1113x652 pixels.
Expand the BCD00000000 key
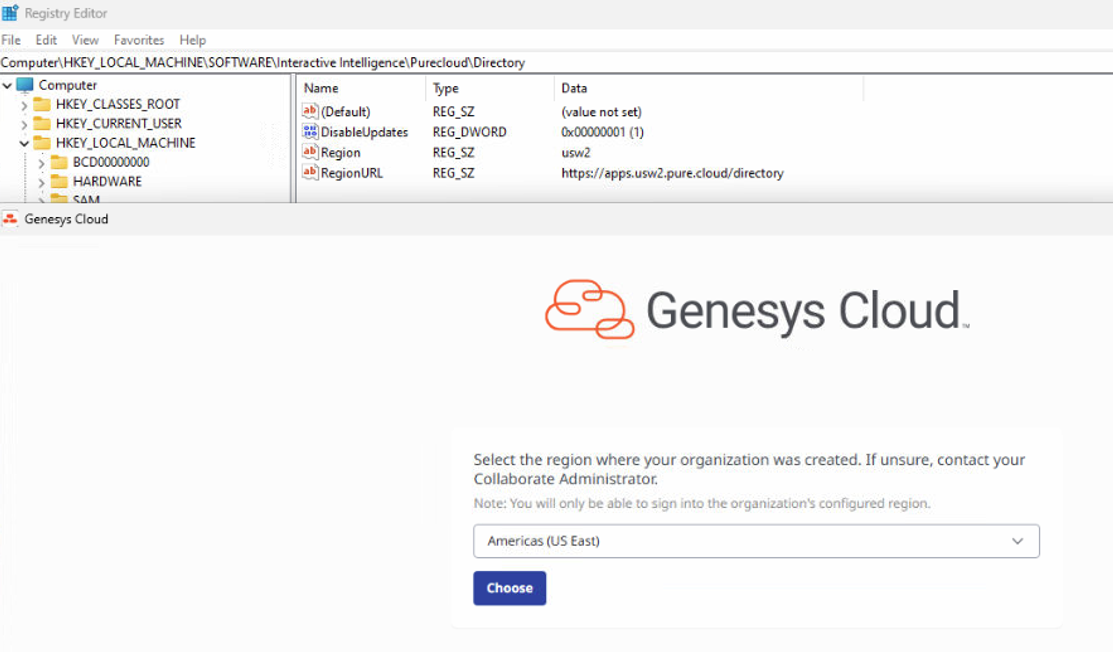point(41,162)
